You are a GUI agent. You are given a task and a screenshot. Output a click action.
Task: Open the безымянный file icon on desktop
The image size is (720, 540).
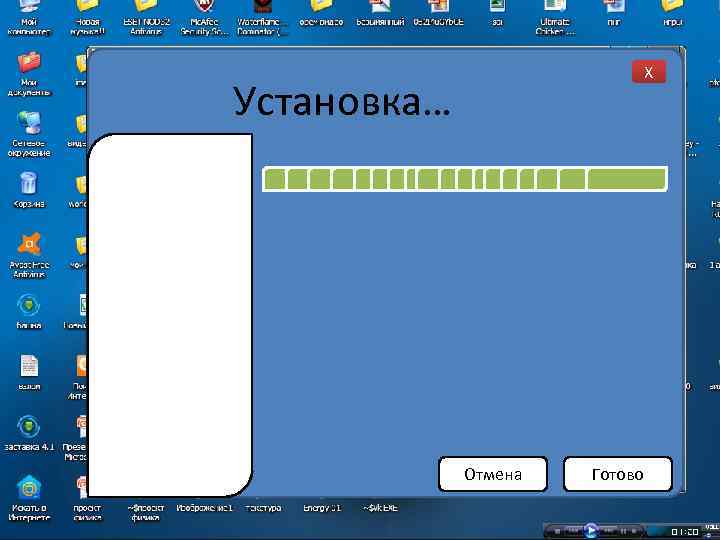pos(380,14)
